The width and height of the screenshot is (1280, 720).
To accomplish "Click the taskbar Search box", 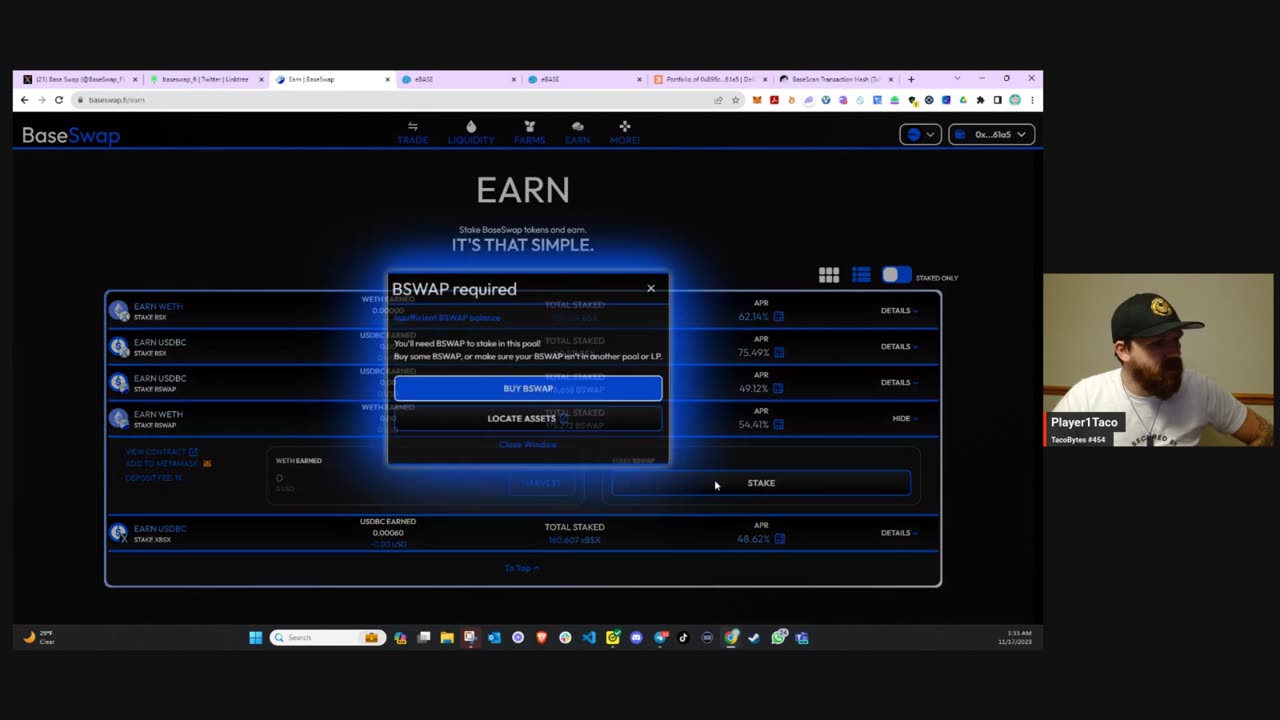I will (326, 637).
